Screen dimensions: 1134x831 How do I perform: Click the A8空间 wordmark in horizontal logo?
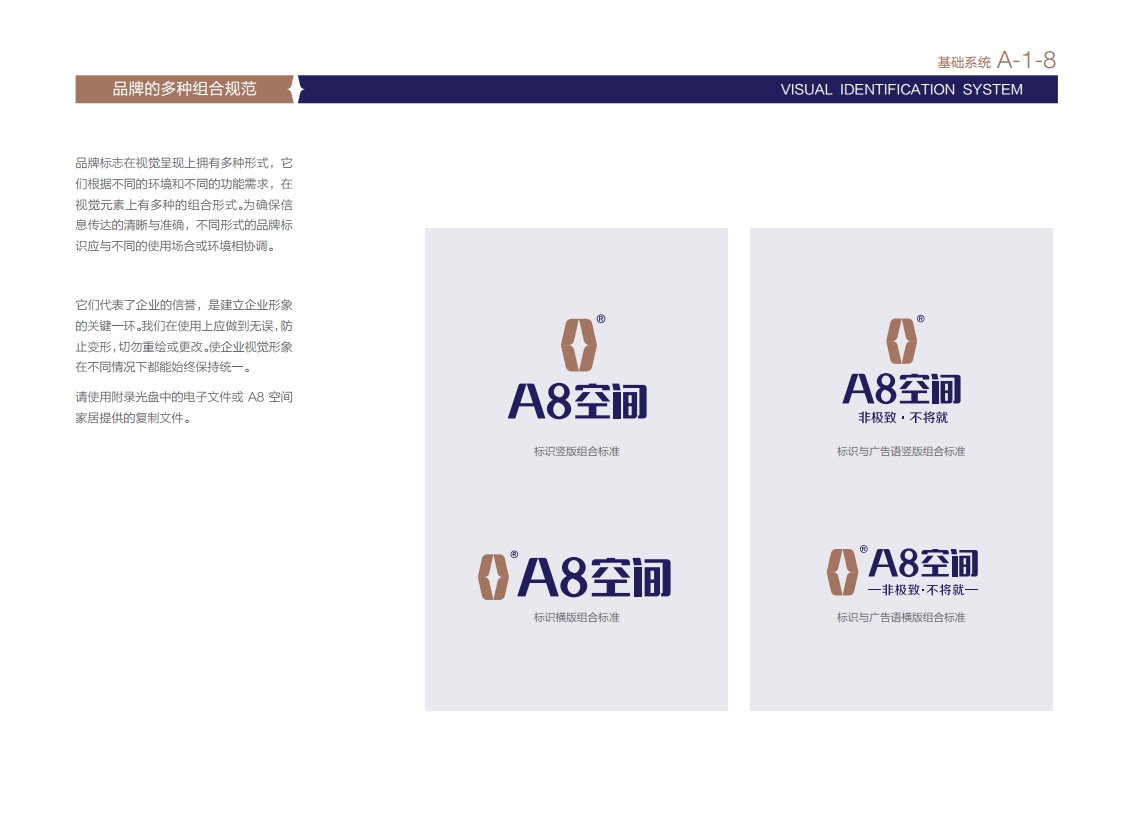(594, 576)
